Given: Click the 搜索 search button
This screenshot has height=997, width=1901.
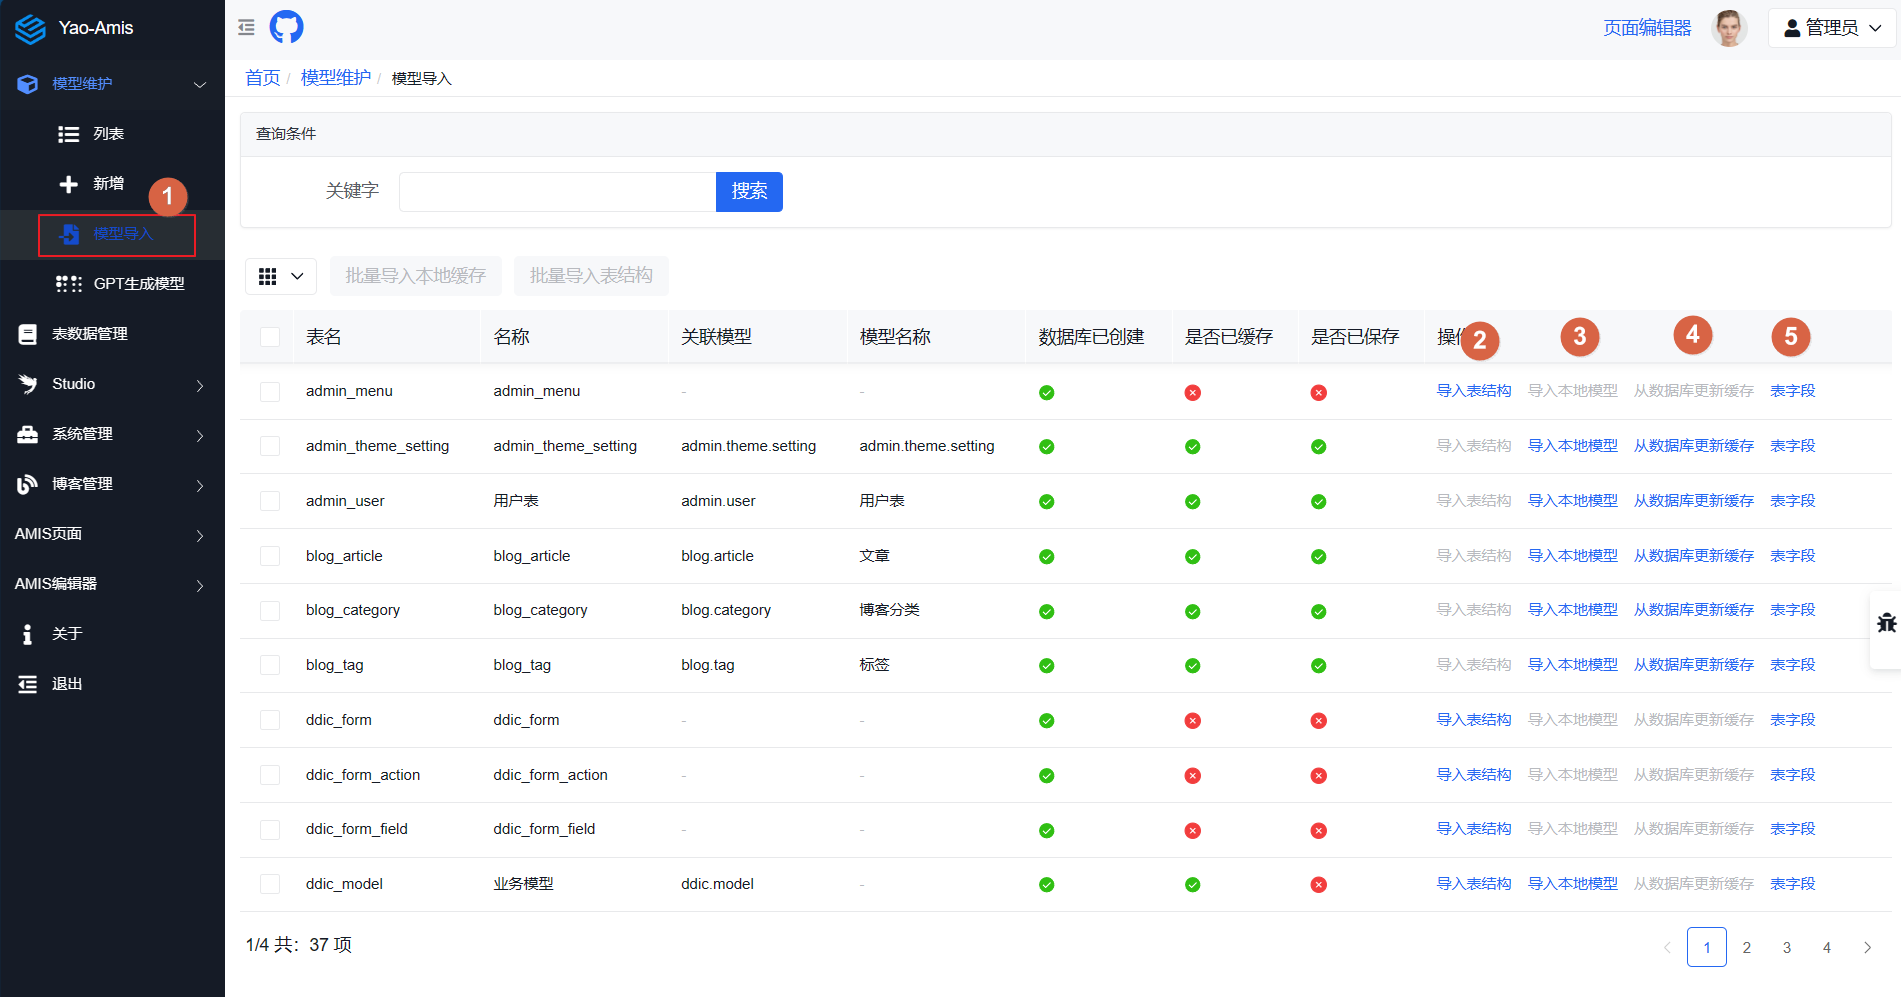Looking at the screenshot, I should tap(749, 192).
